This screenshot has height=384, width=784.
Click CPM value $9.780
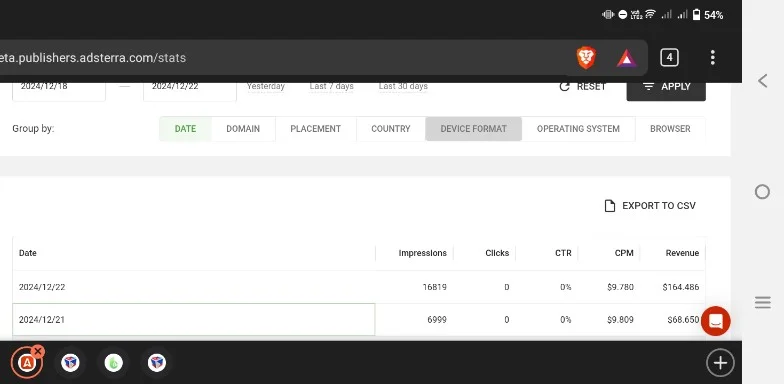tap(620, 287)
